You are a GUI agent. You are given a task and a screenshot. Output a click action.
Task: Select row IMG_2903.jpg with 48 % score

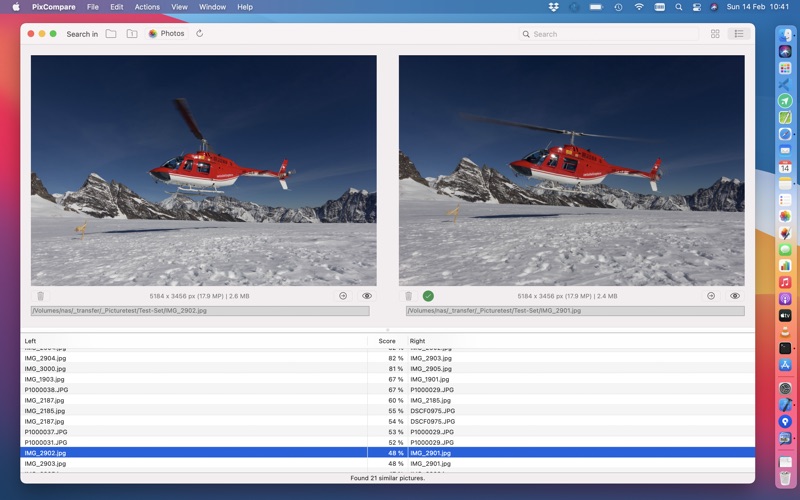point(388,464)
